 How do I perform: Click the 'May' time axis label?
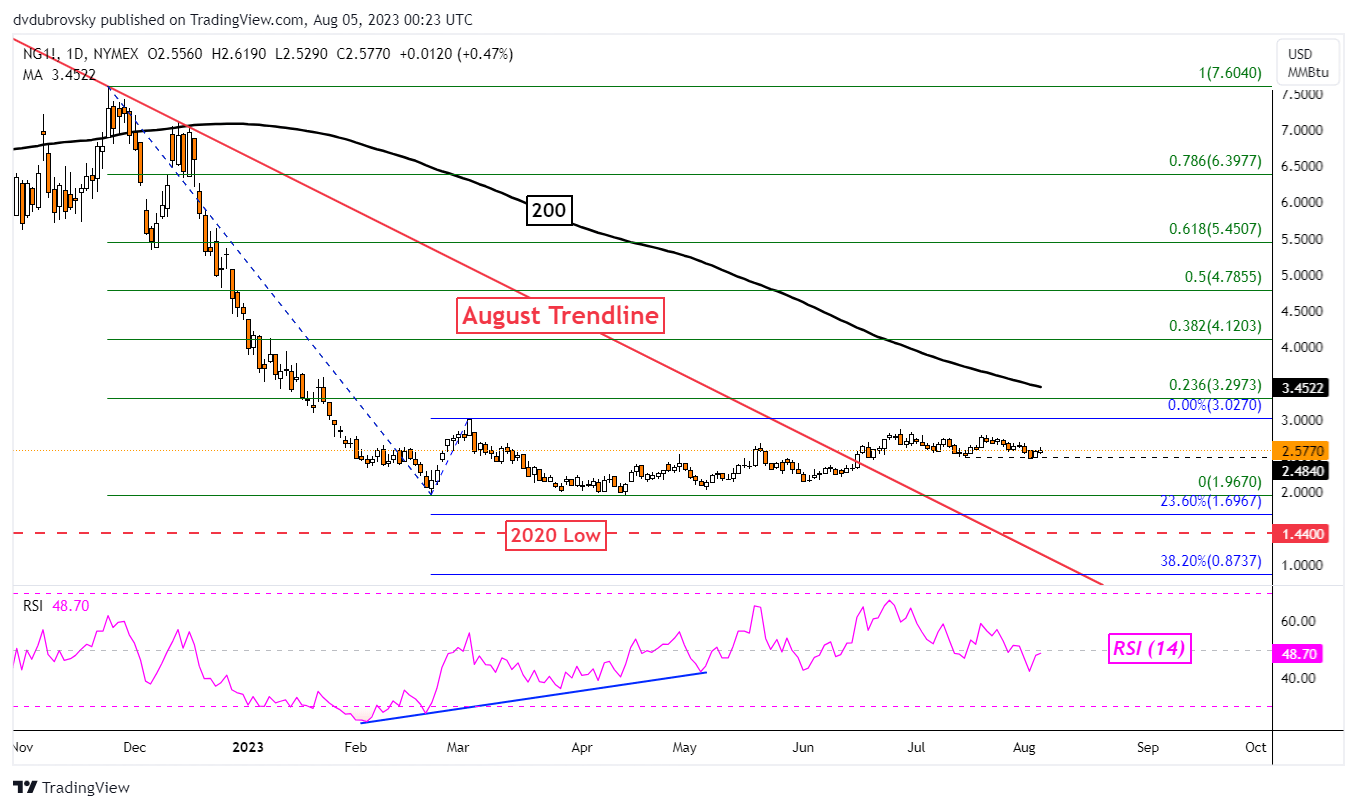[686, 748]
